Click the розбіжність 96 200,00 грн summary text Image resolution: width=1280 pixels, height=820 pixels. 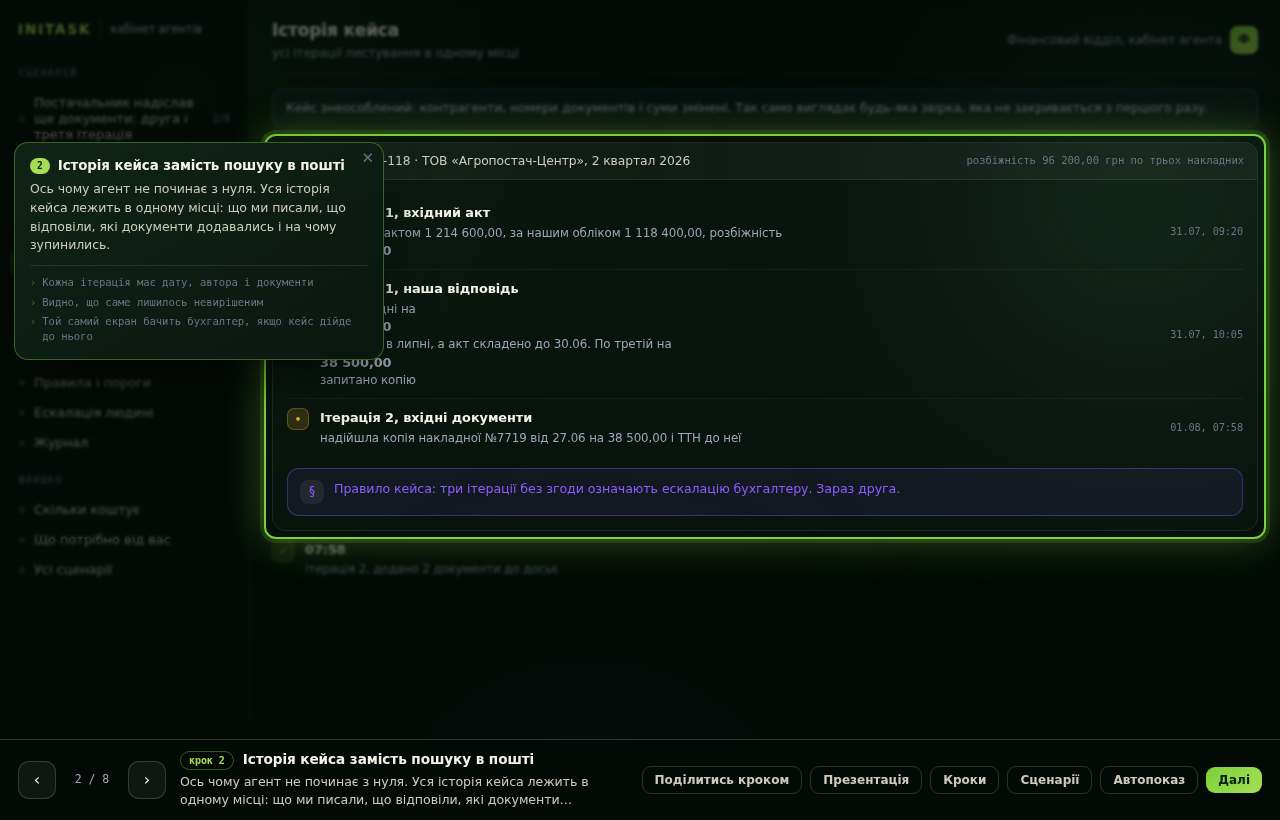tap(1105, 160)
